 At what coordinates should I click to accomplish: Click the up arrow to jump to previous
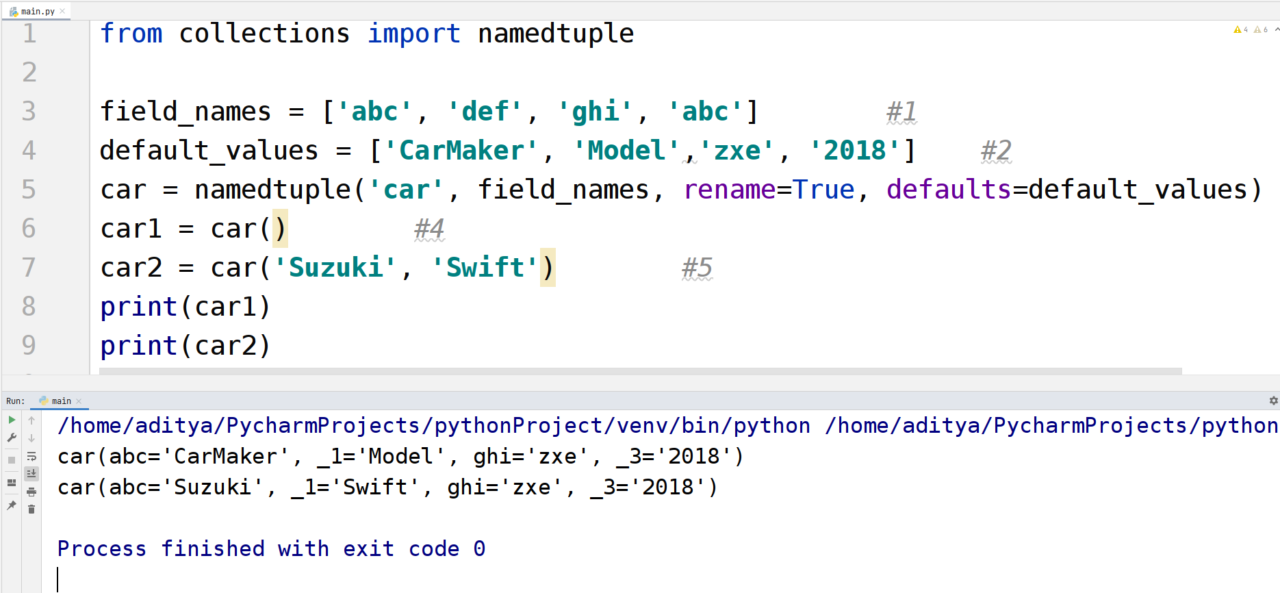tap(31, 420)
